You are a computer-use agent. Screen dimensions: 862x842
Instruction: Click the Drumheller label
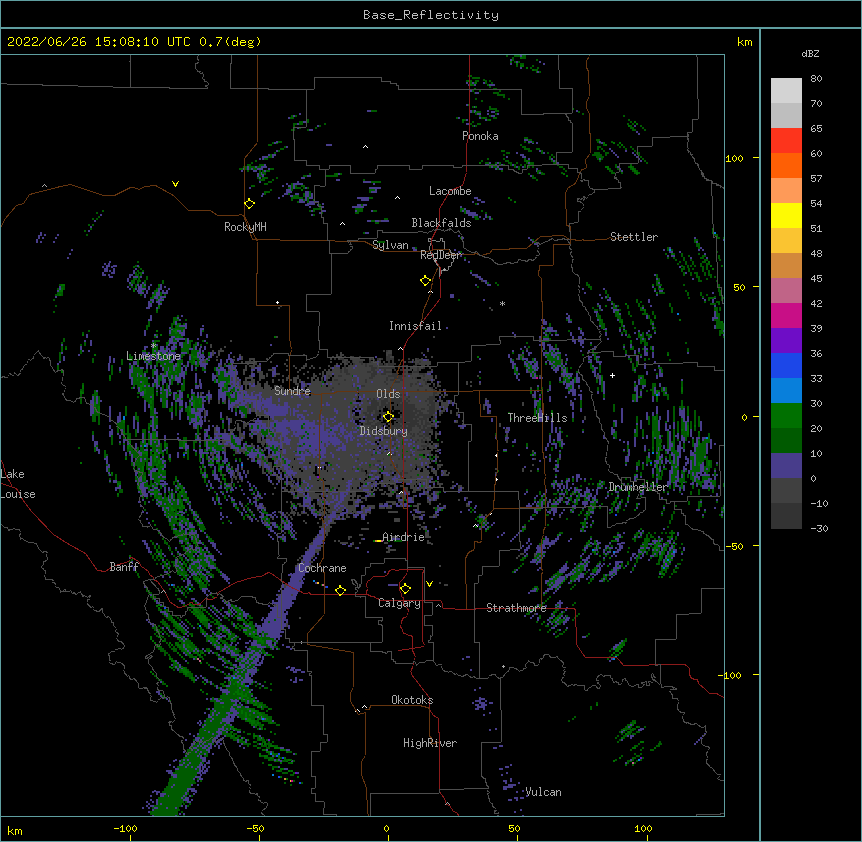click(x=638, y=487)
